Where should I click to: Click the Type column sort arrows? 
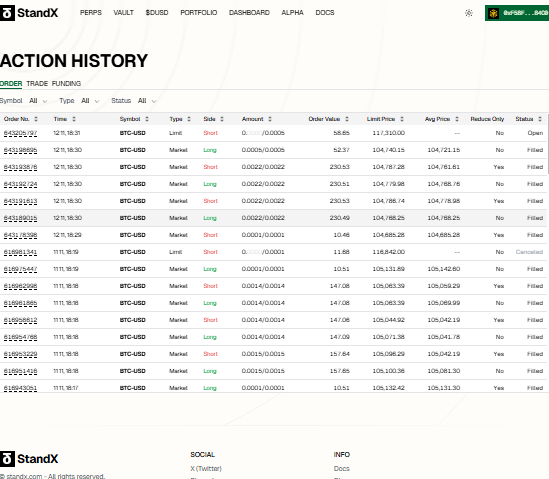click(x=189, y=119)
